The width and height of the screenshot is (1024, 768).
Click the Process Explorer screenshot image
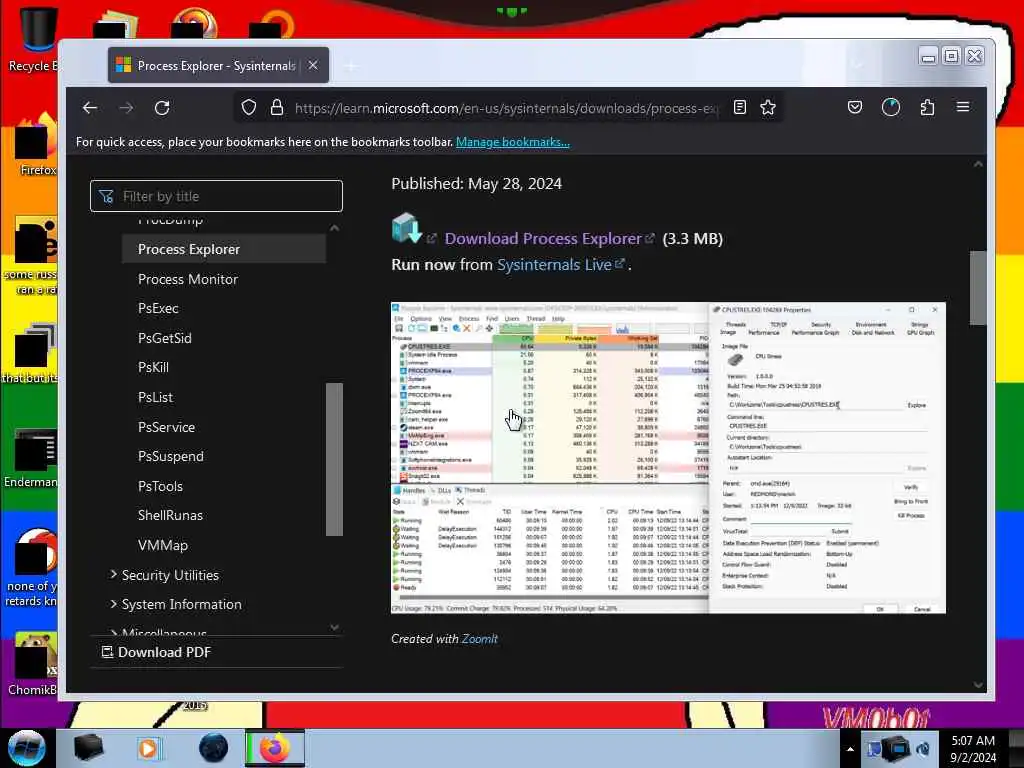[x=668, y=458]
